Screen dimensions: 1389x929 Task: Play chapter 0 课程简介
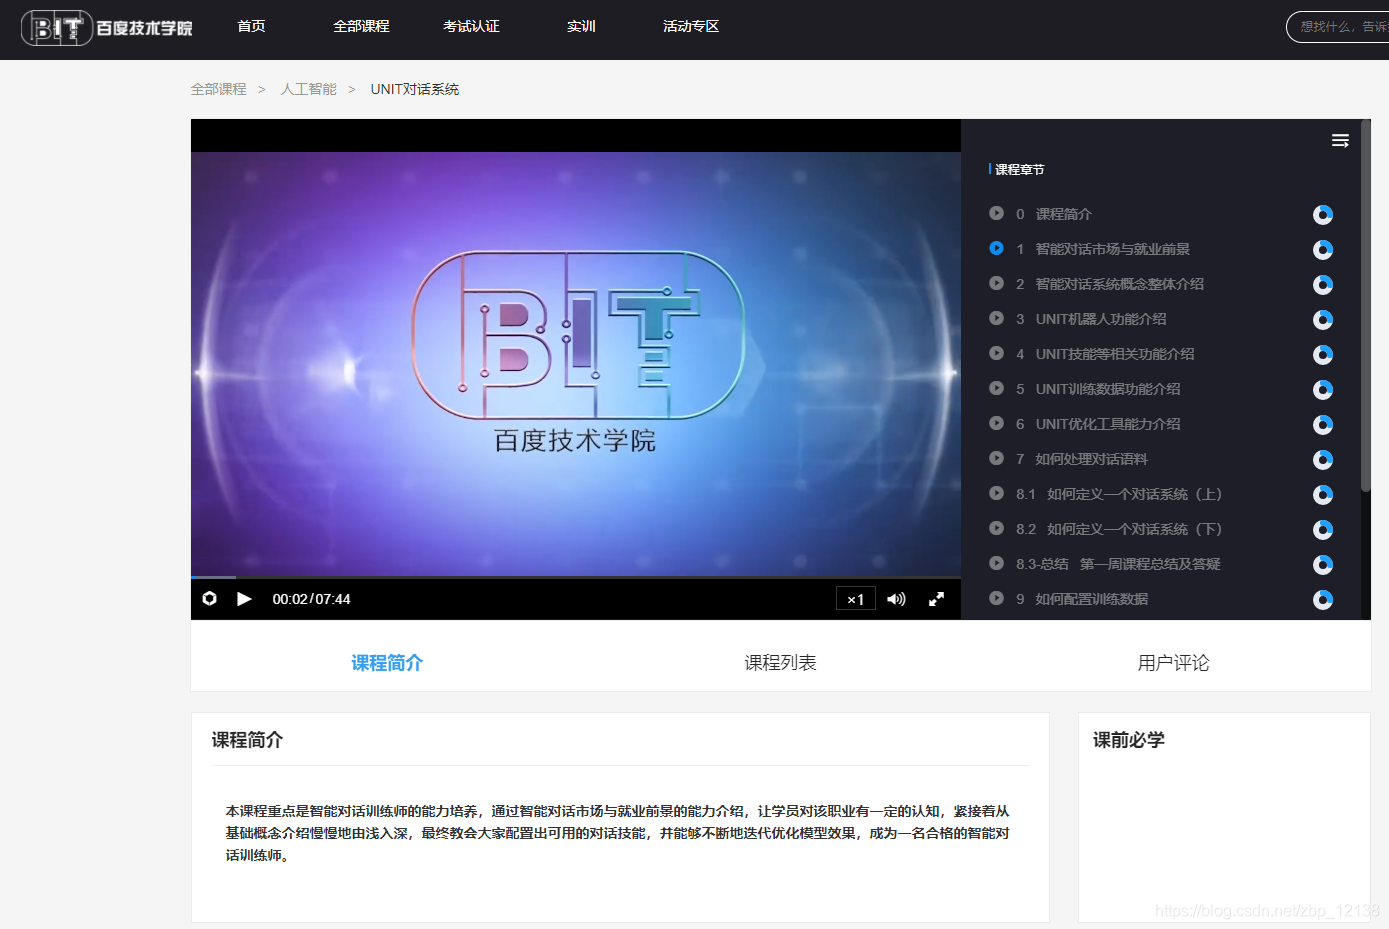tap(1063, 214)
